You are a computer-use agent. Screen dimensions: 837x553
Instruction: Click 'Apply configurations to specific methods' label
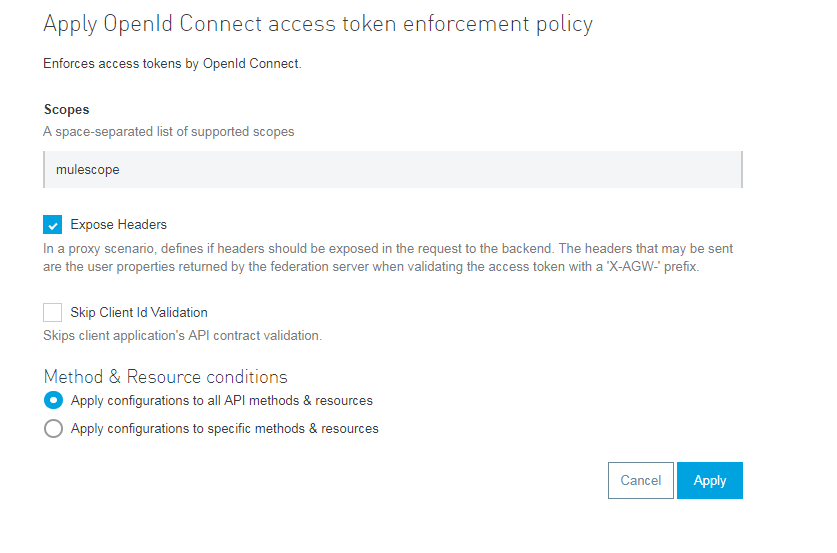pyautogui.click(x=224, y=429)
